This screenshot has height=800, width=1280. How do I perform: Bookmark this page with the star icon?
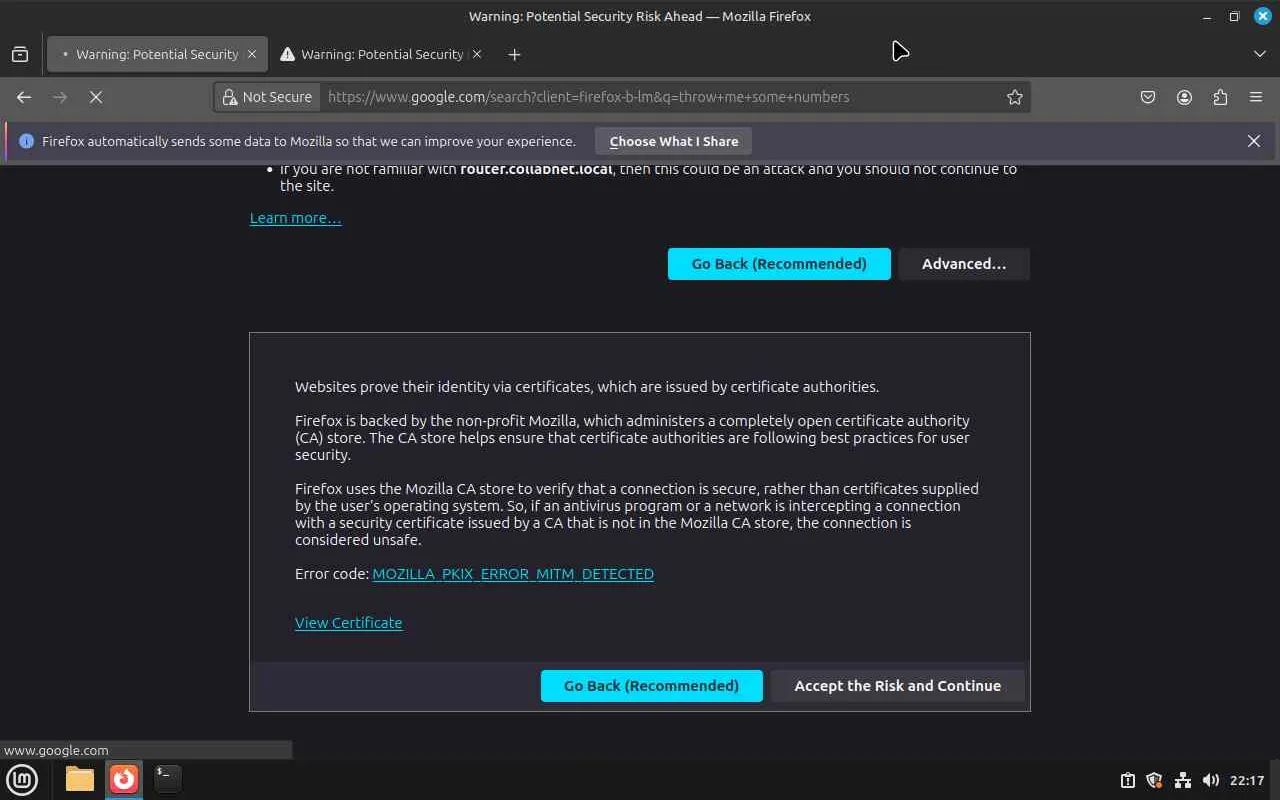(x=1015, y=97)
